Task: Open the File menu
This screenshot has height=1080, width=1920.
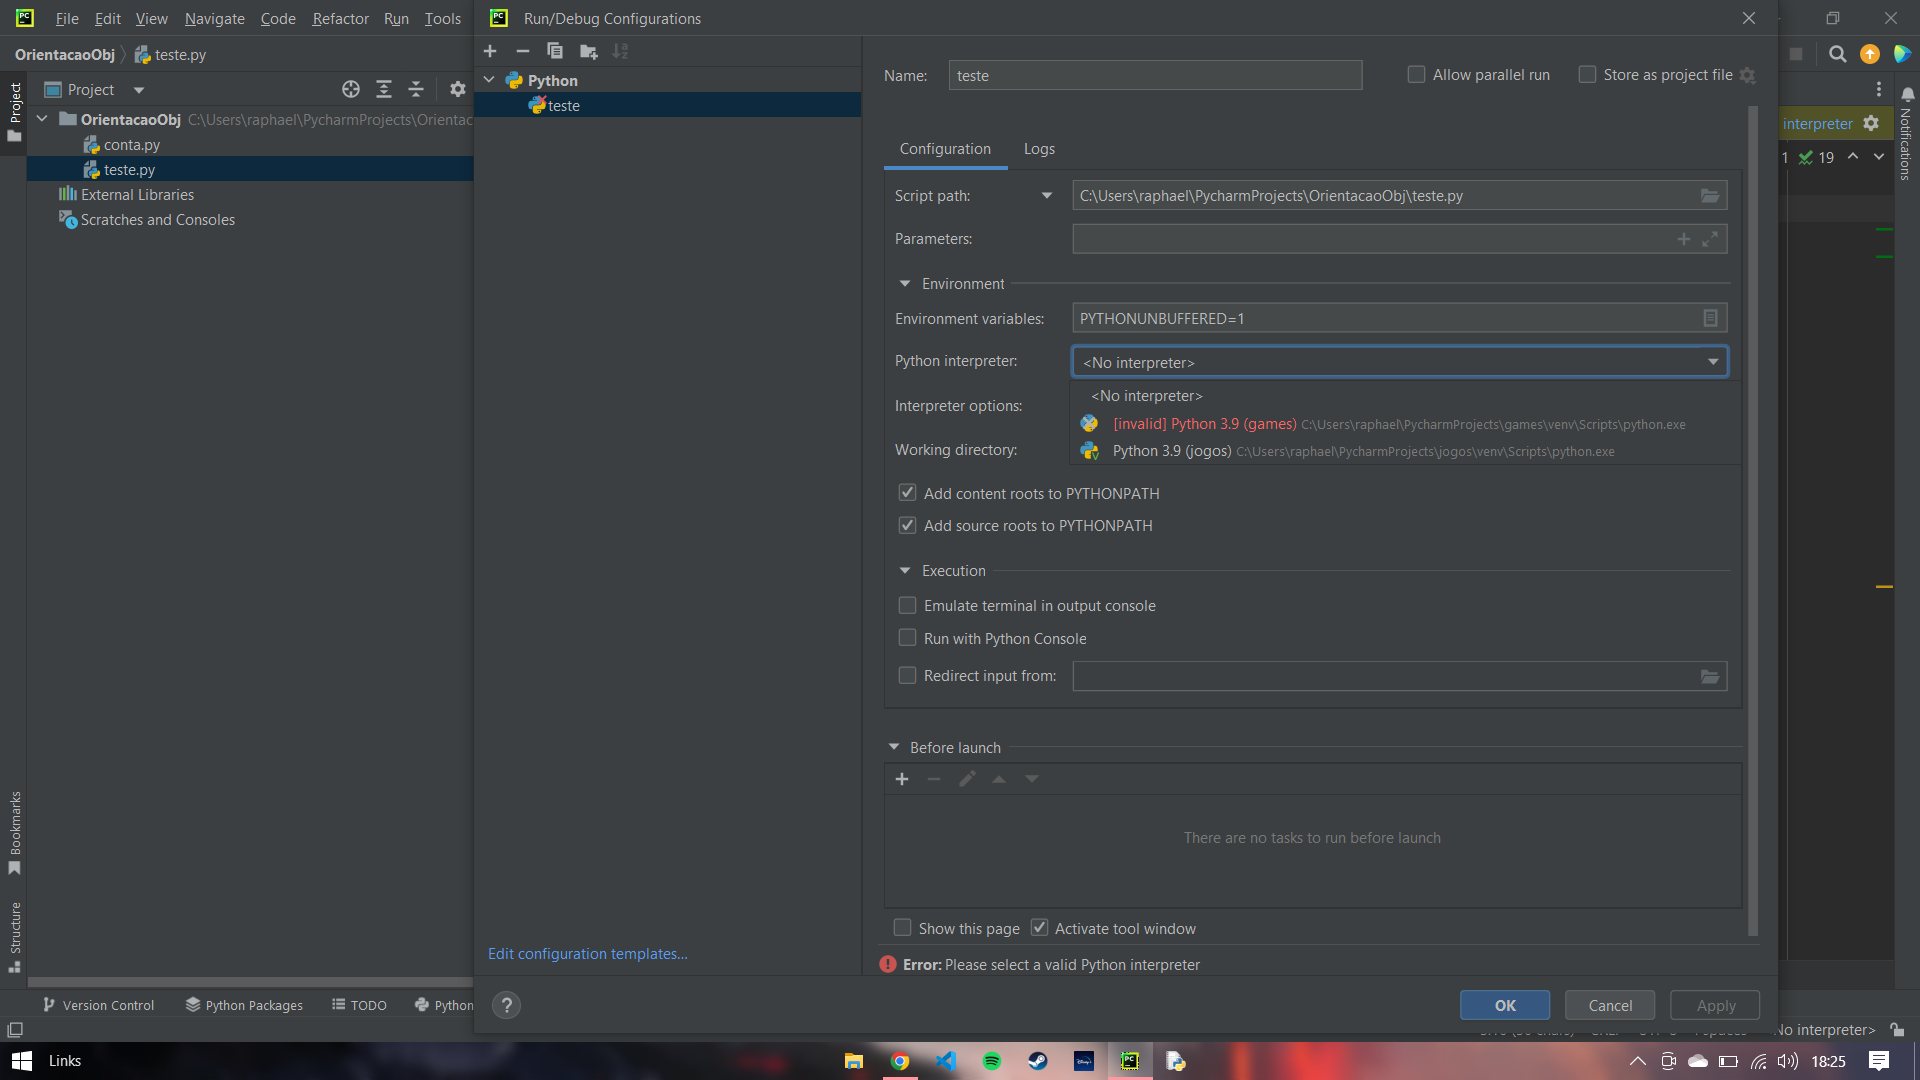Action: pyautogui.click(x=67, y=18)
